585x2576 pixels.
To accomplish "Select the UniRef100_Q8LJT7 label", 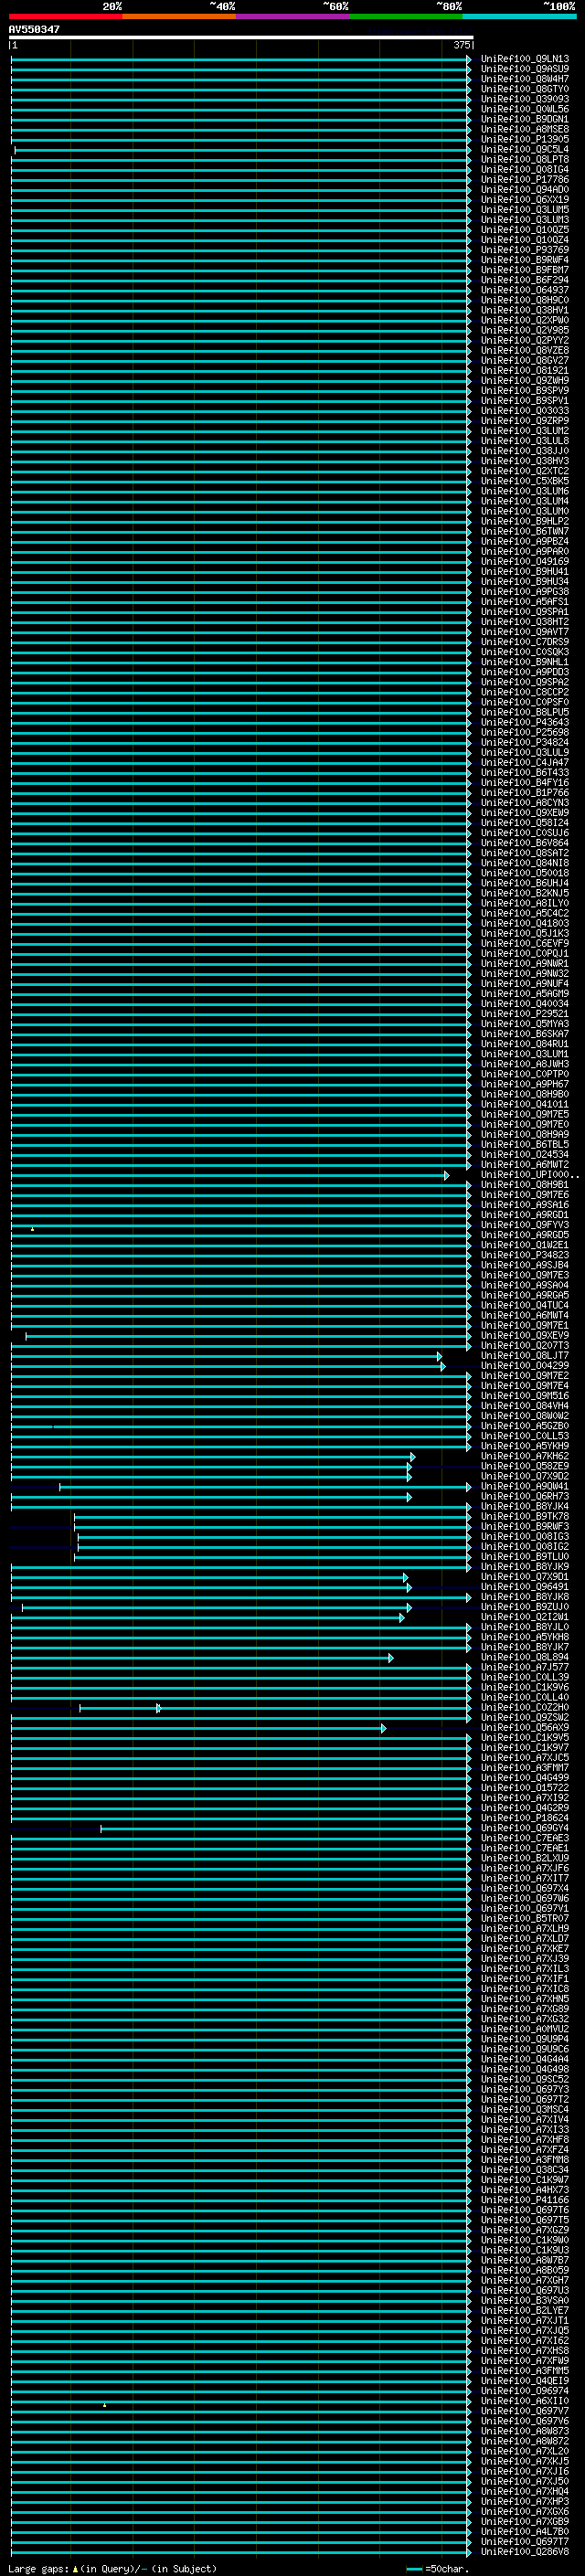I will coord(524,1356).
